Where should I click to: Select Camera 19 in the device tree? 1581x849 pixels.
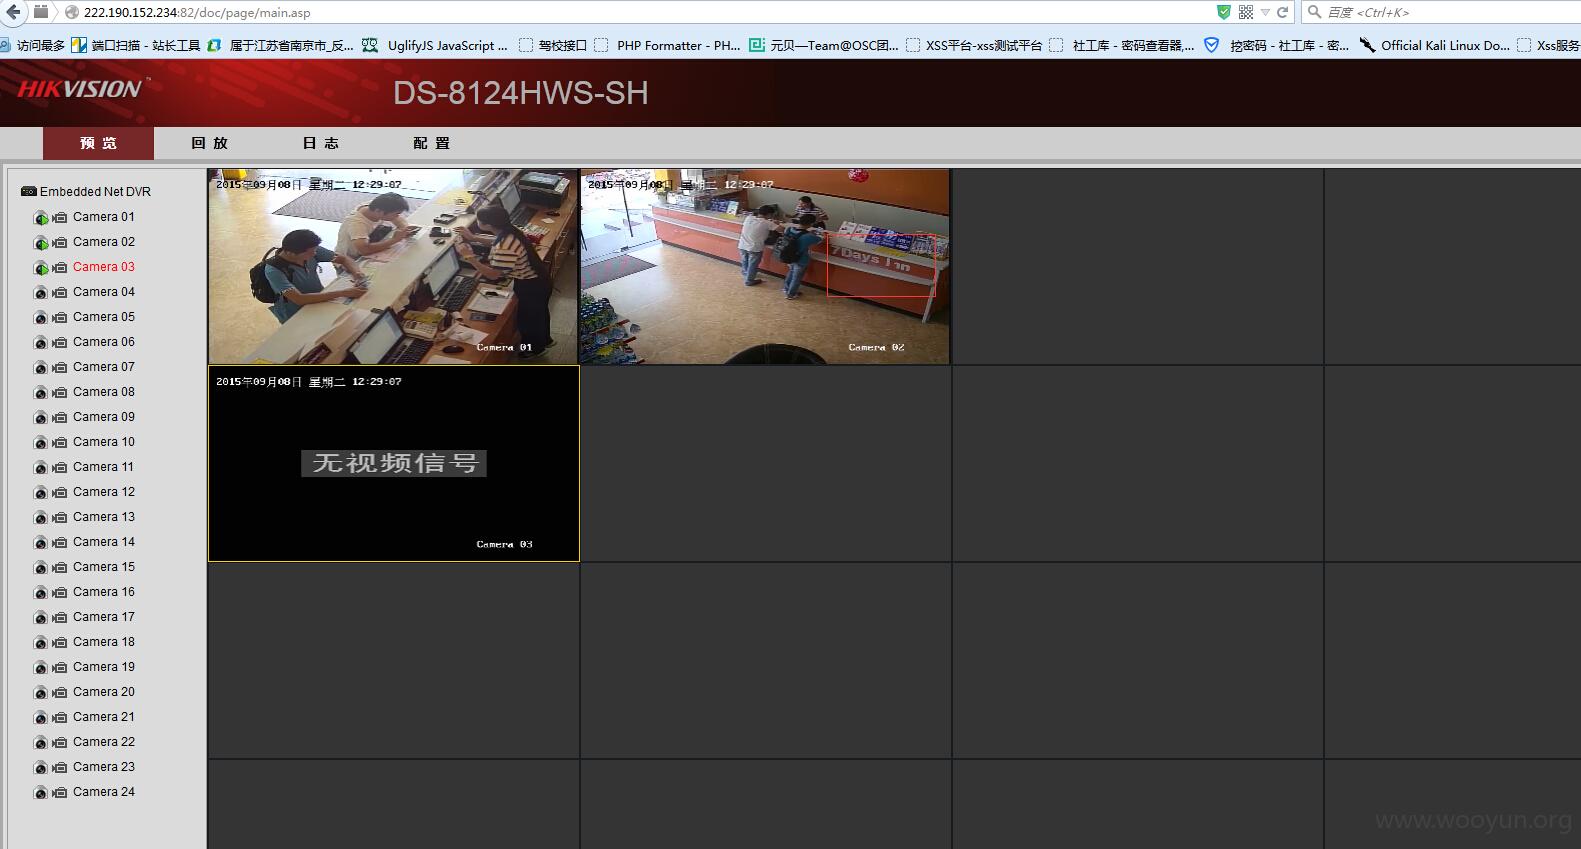pyautogui.click(x=104, y=667)
